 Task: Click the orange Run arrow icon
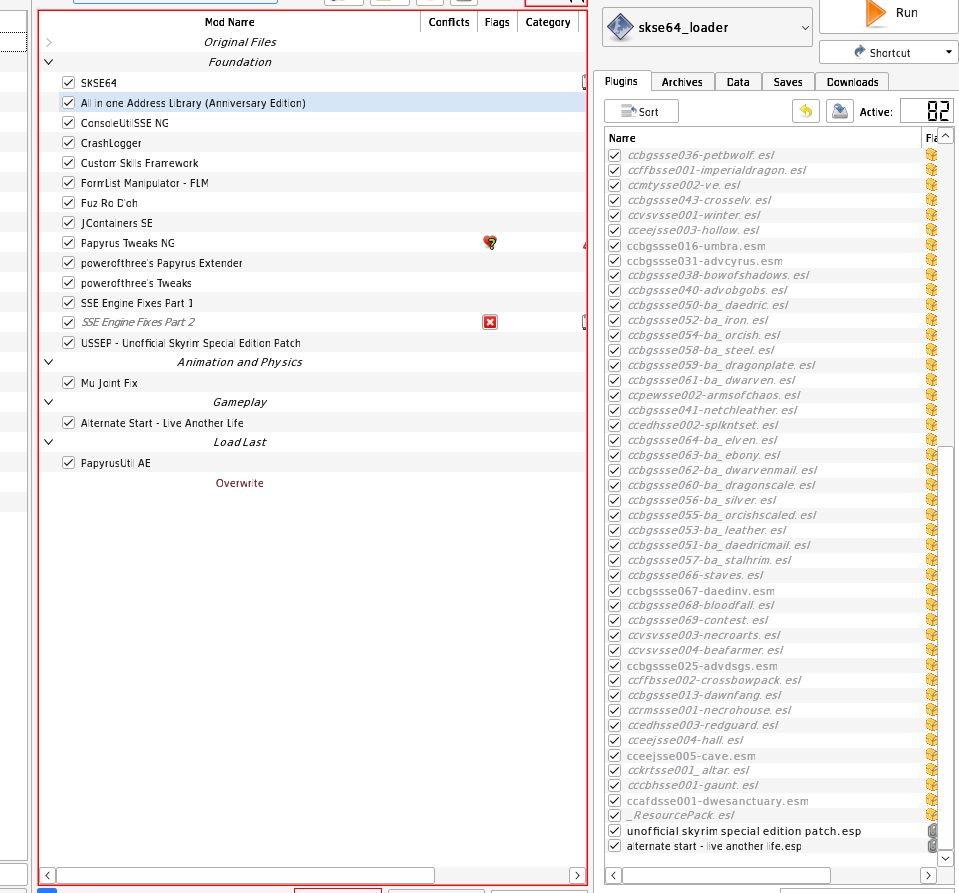point(876,13)
